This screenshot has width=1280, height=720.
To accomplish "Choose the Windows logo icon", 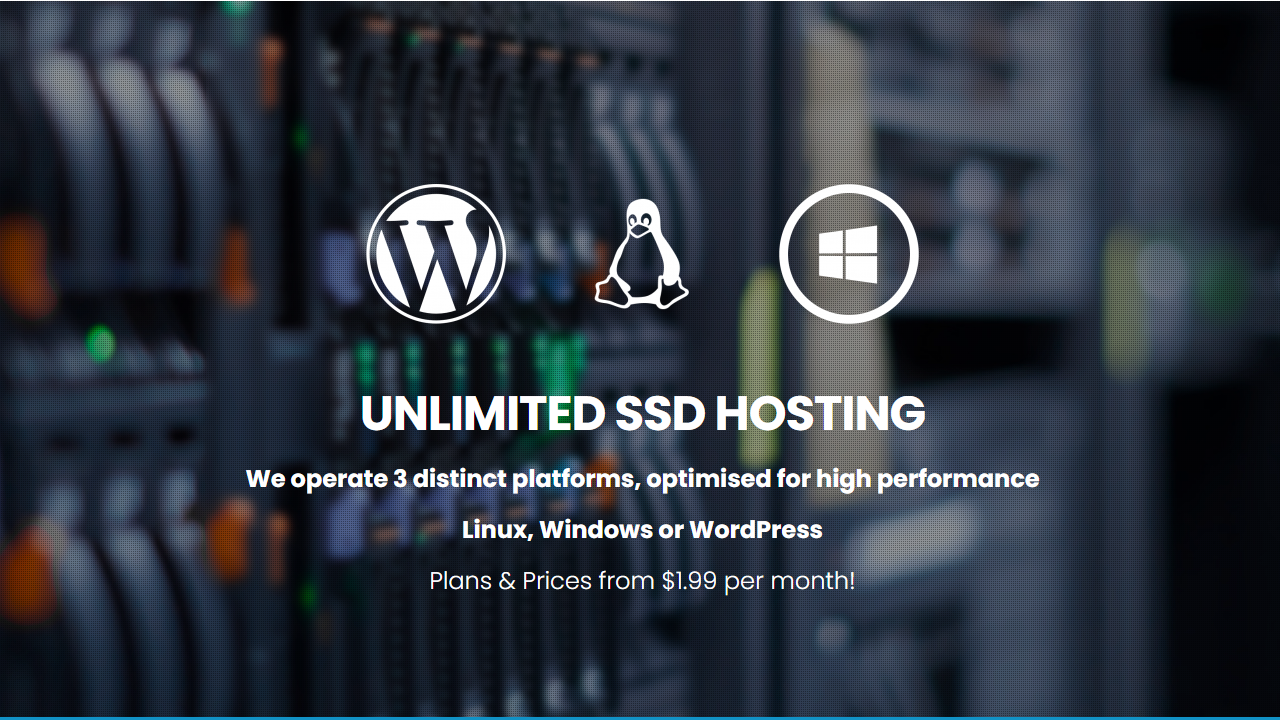I will (x=848, y=253).
